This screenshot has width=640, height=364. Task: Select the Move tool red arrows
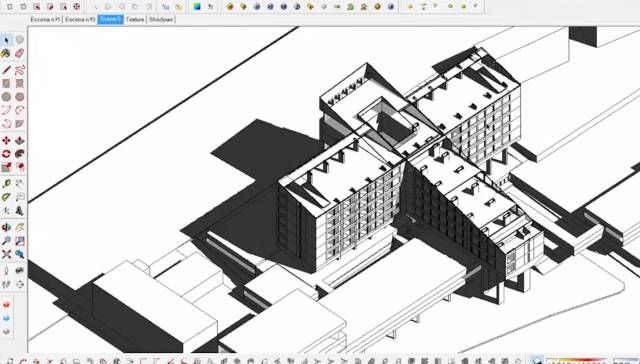coord(6,141)
